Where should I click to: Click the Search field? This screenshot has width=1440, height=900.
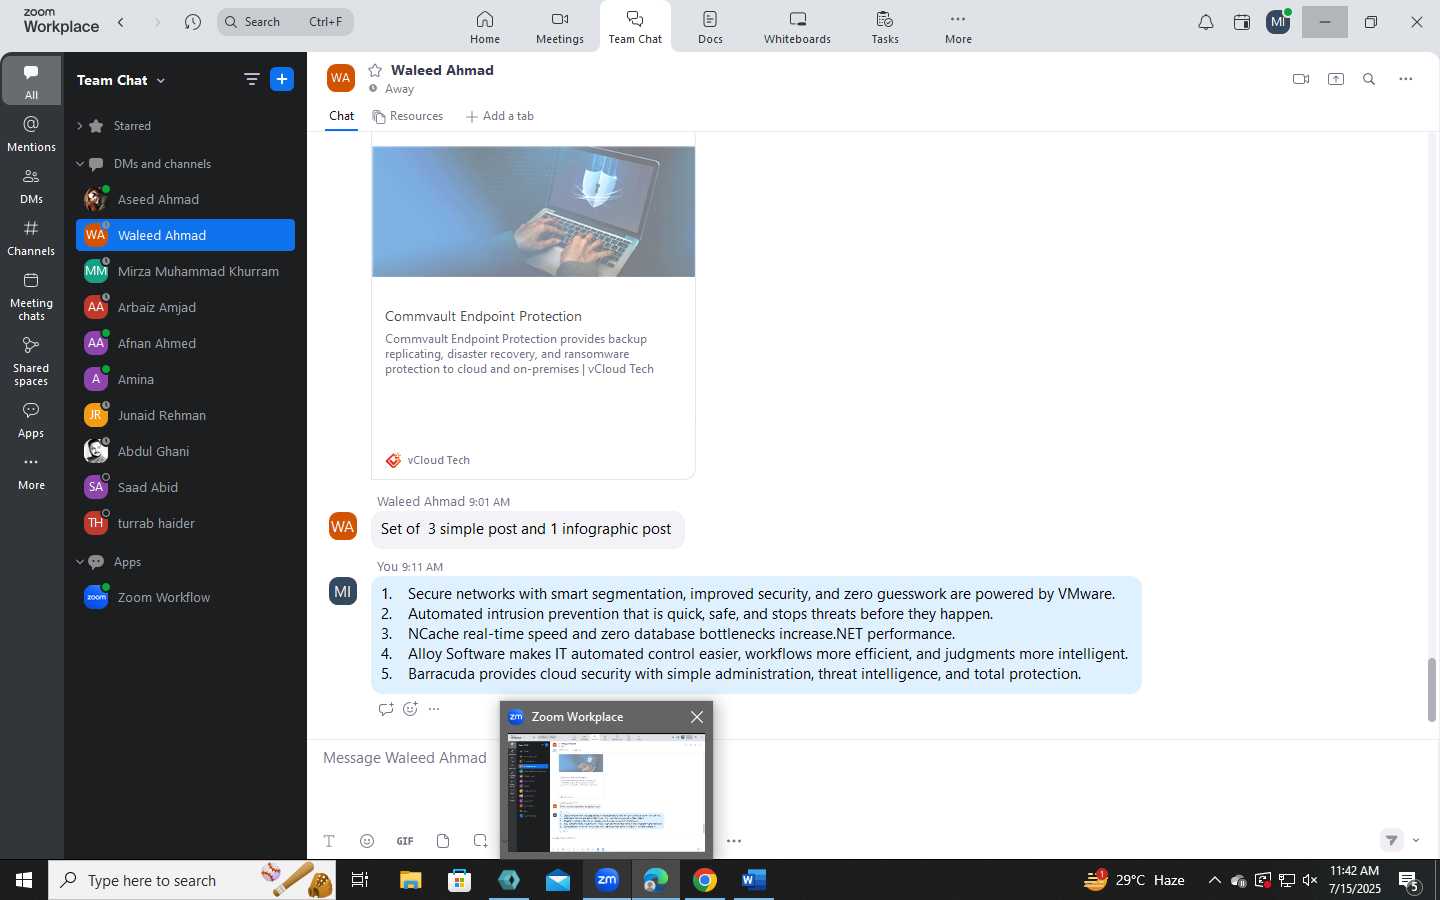point(285,22)
